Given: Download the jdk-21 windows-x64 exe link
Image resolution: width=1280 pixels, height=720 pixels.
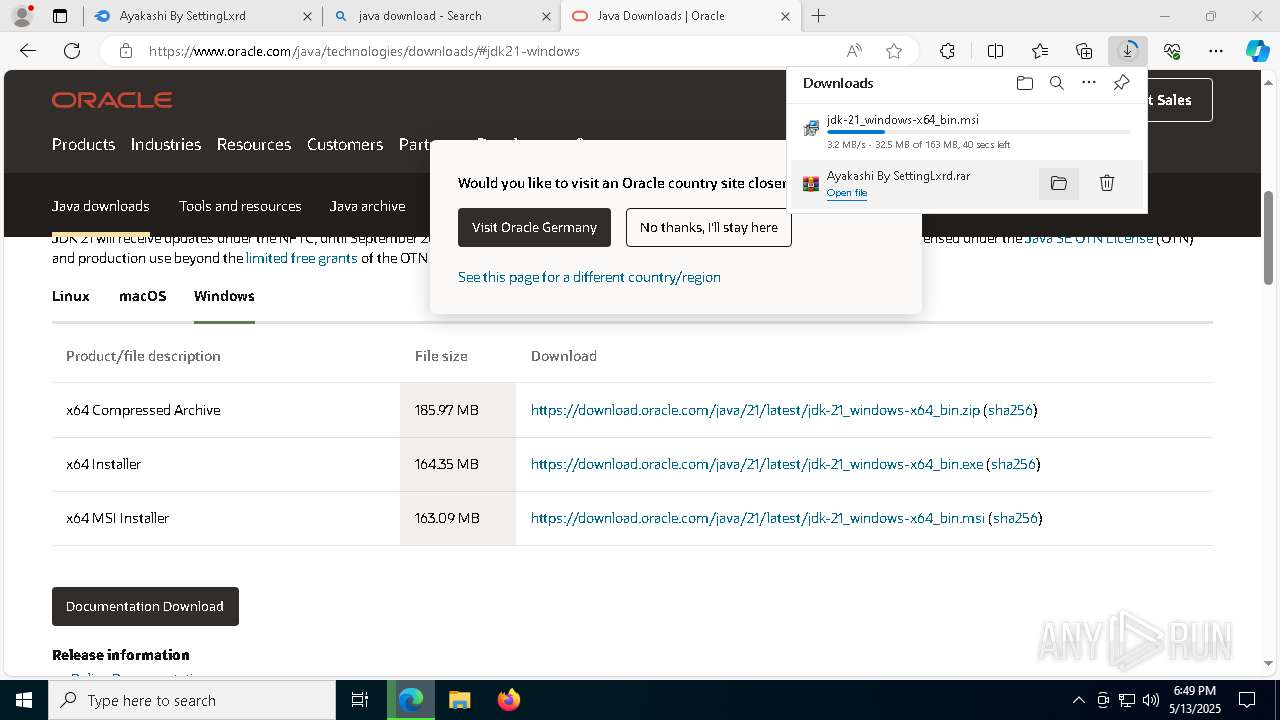Looking at the screenshot, I should point(757,464).
